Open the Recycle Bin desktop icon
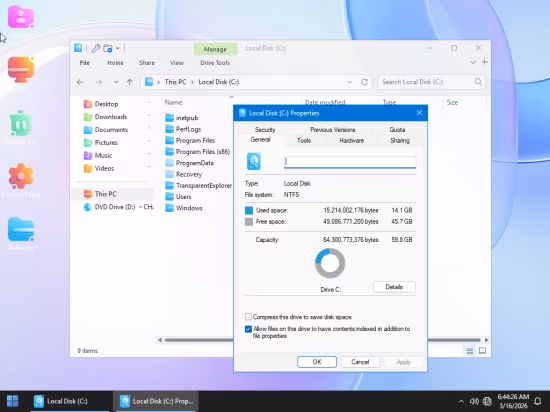The height and width of the screenshot is (412, 550). 21,123
